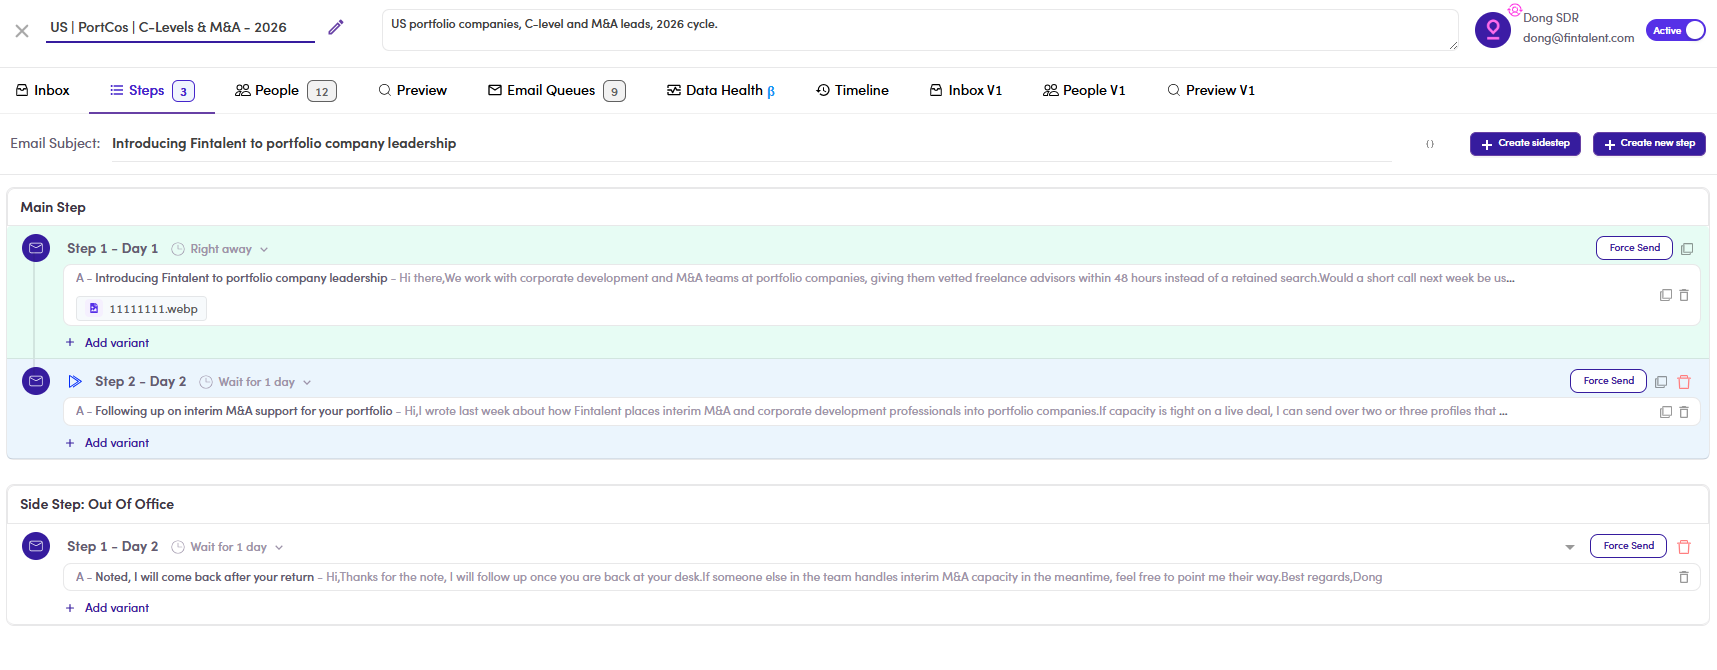Click the 'Side Step: Out Of Office' header
This screenshot has height=670, width=1717.
tap(97, 504)
